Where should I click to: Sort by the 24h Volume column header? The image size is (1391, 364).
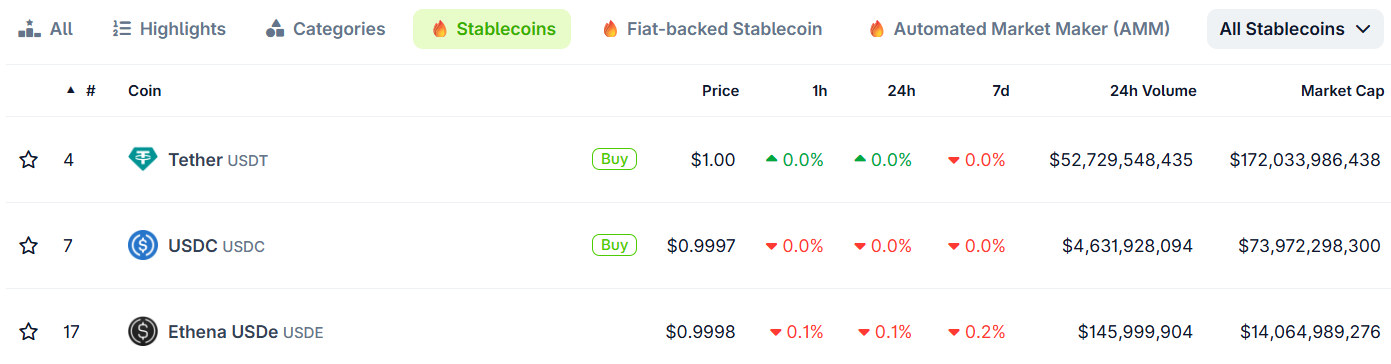click(x=1153, y=91)
